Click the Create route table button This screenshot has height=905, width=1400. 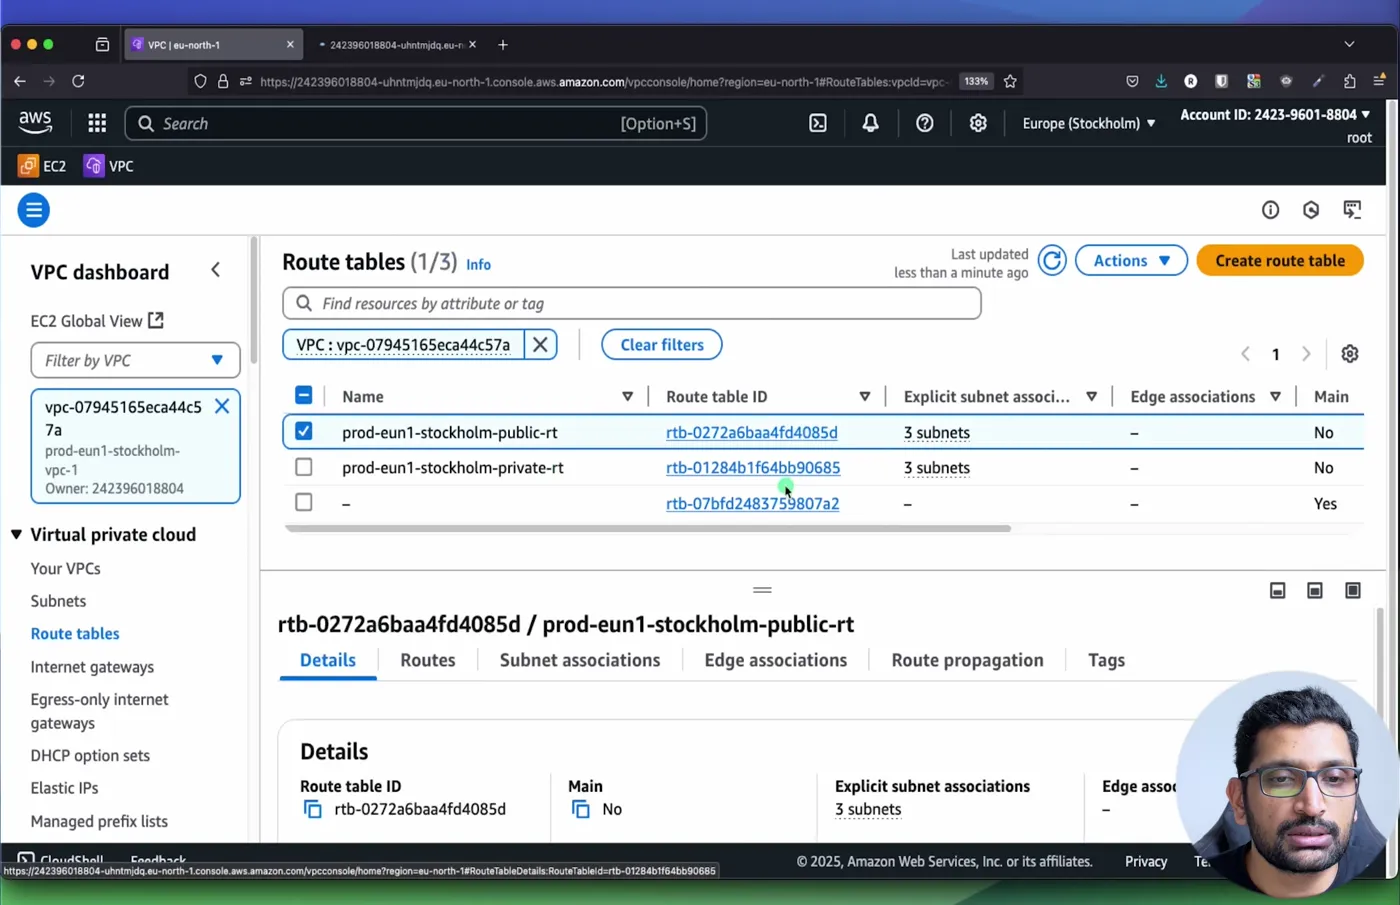pyautogui.click(x=1280, y=261)
